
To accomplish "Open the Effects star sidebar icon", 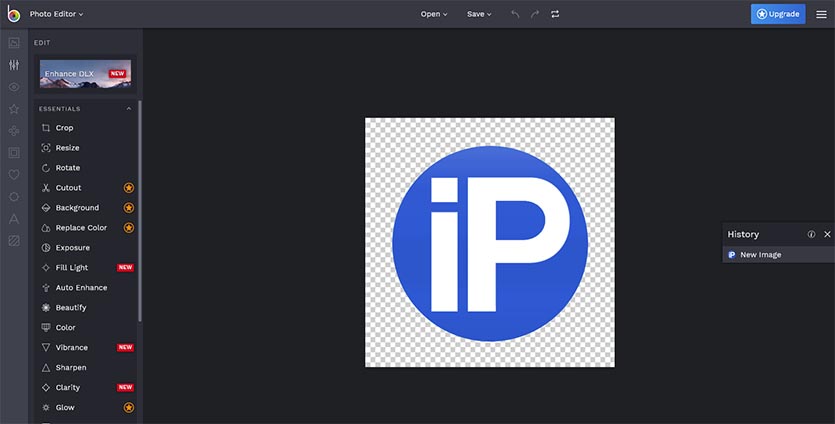I will tap(14, 109).
